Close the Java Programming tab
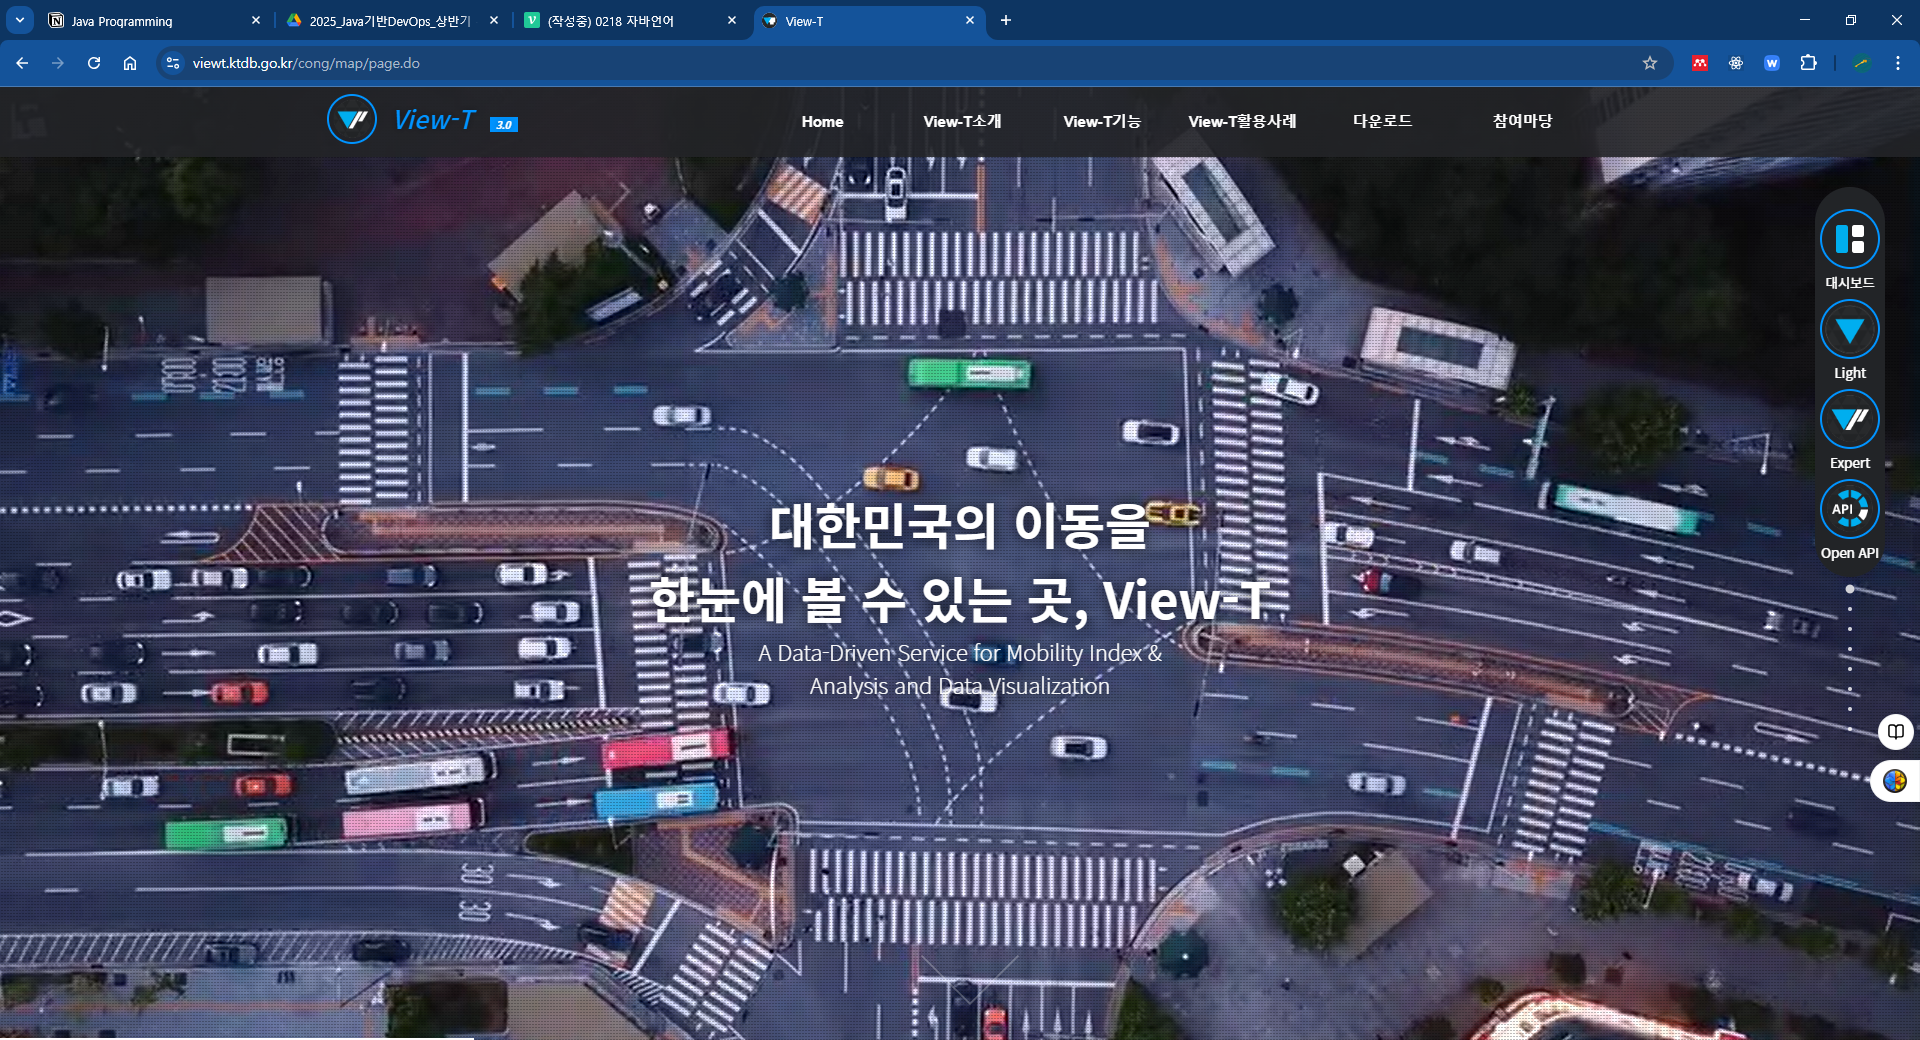1920x1040 pixels. click(x=256, y=20)
